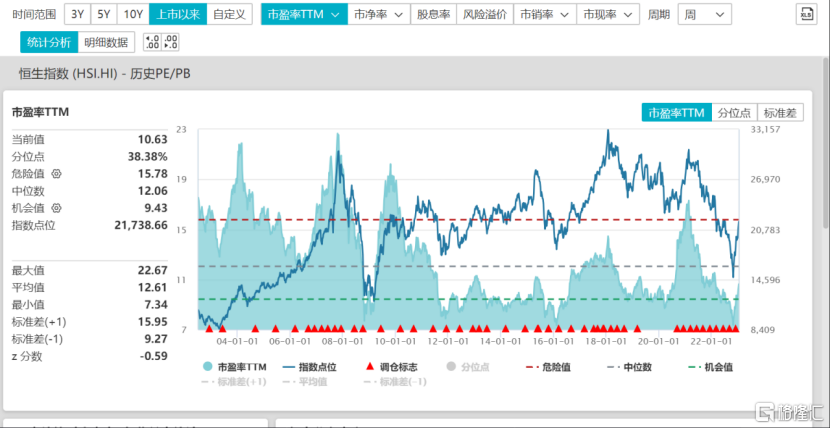Click the 指数点位 21,738.66 value
830x429 pixels.
click(x=141, y=225)
